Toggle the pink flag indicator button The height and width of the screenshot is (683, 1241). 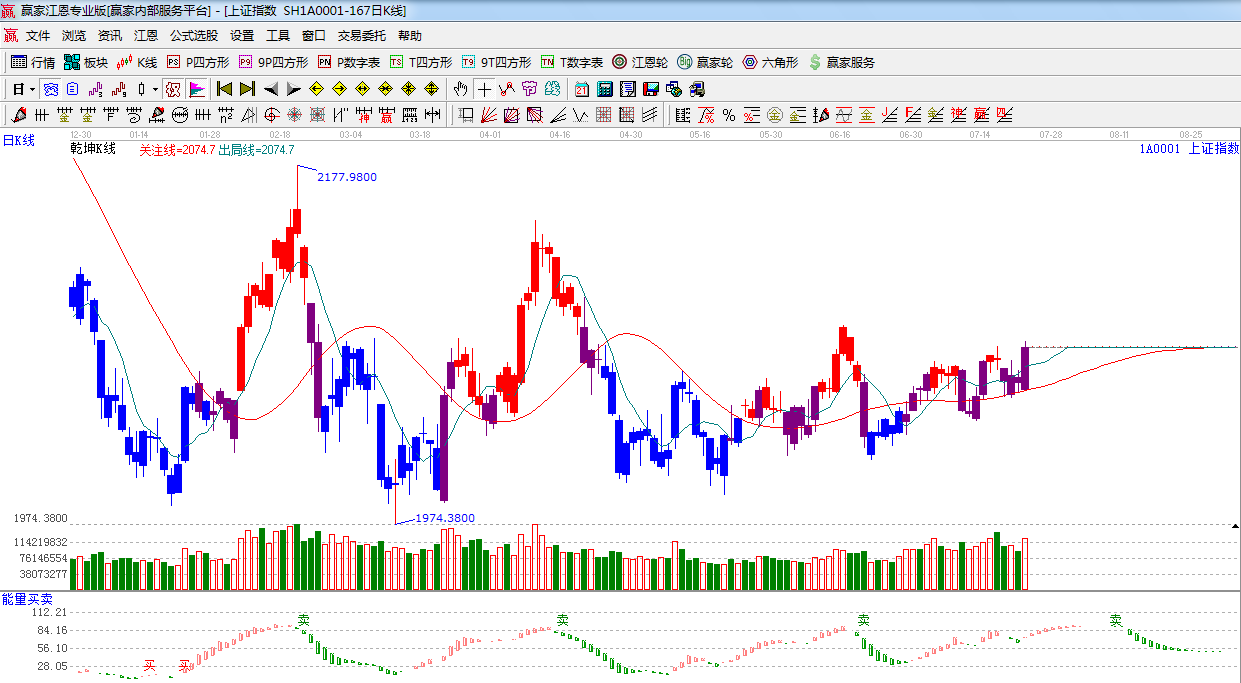point(197,89)
